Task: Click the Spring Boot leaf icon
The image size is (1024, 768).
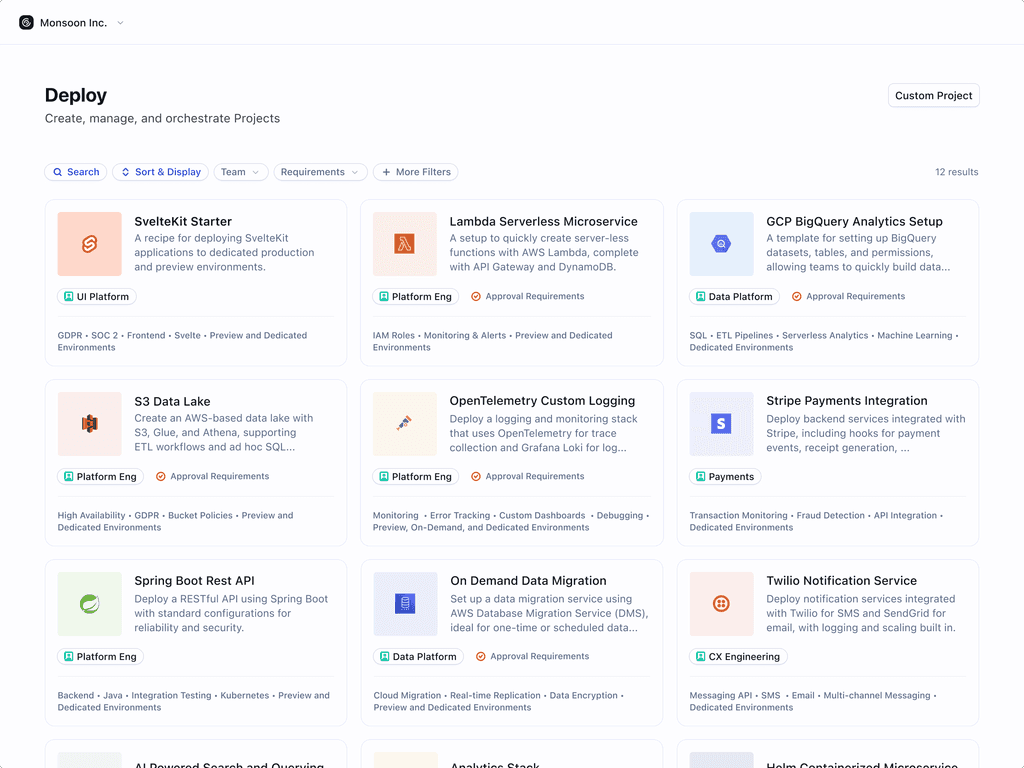Action: (89, 603)
